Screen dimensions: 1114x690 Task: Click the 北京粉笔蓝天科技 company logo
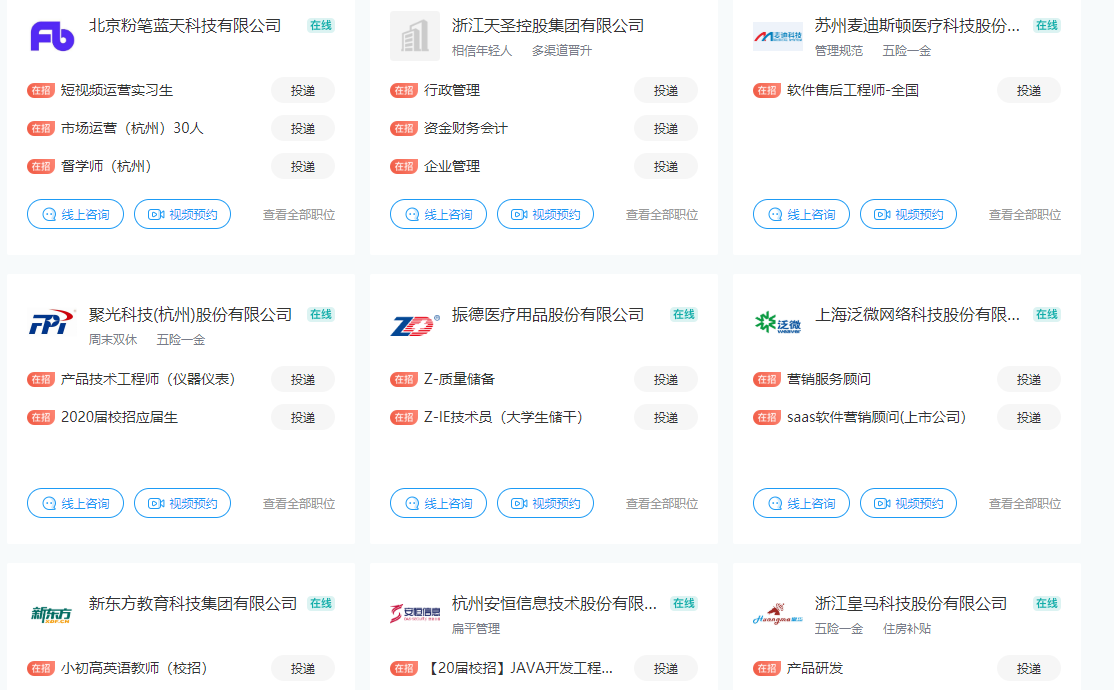tap(52, 36)
